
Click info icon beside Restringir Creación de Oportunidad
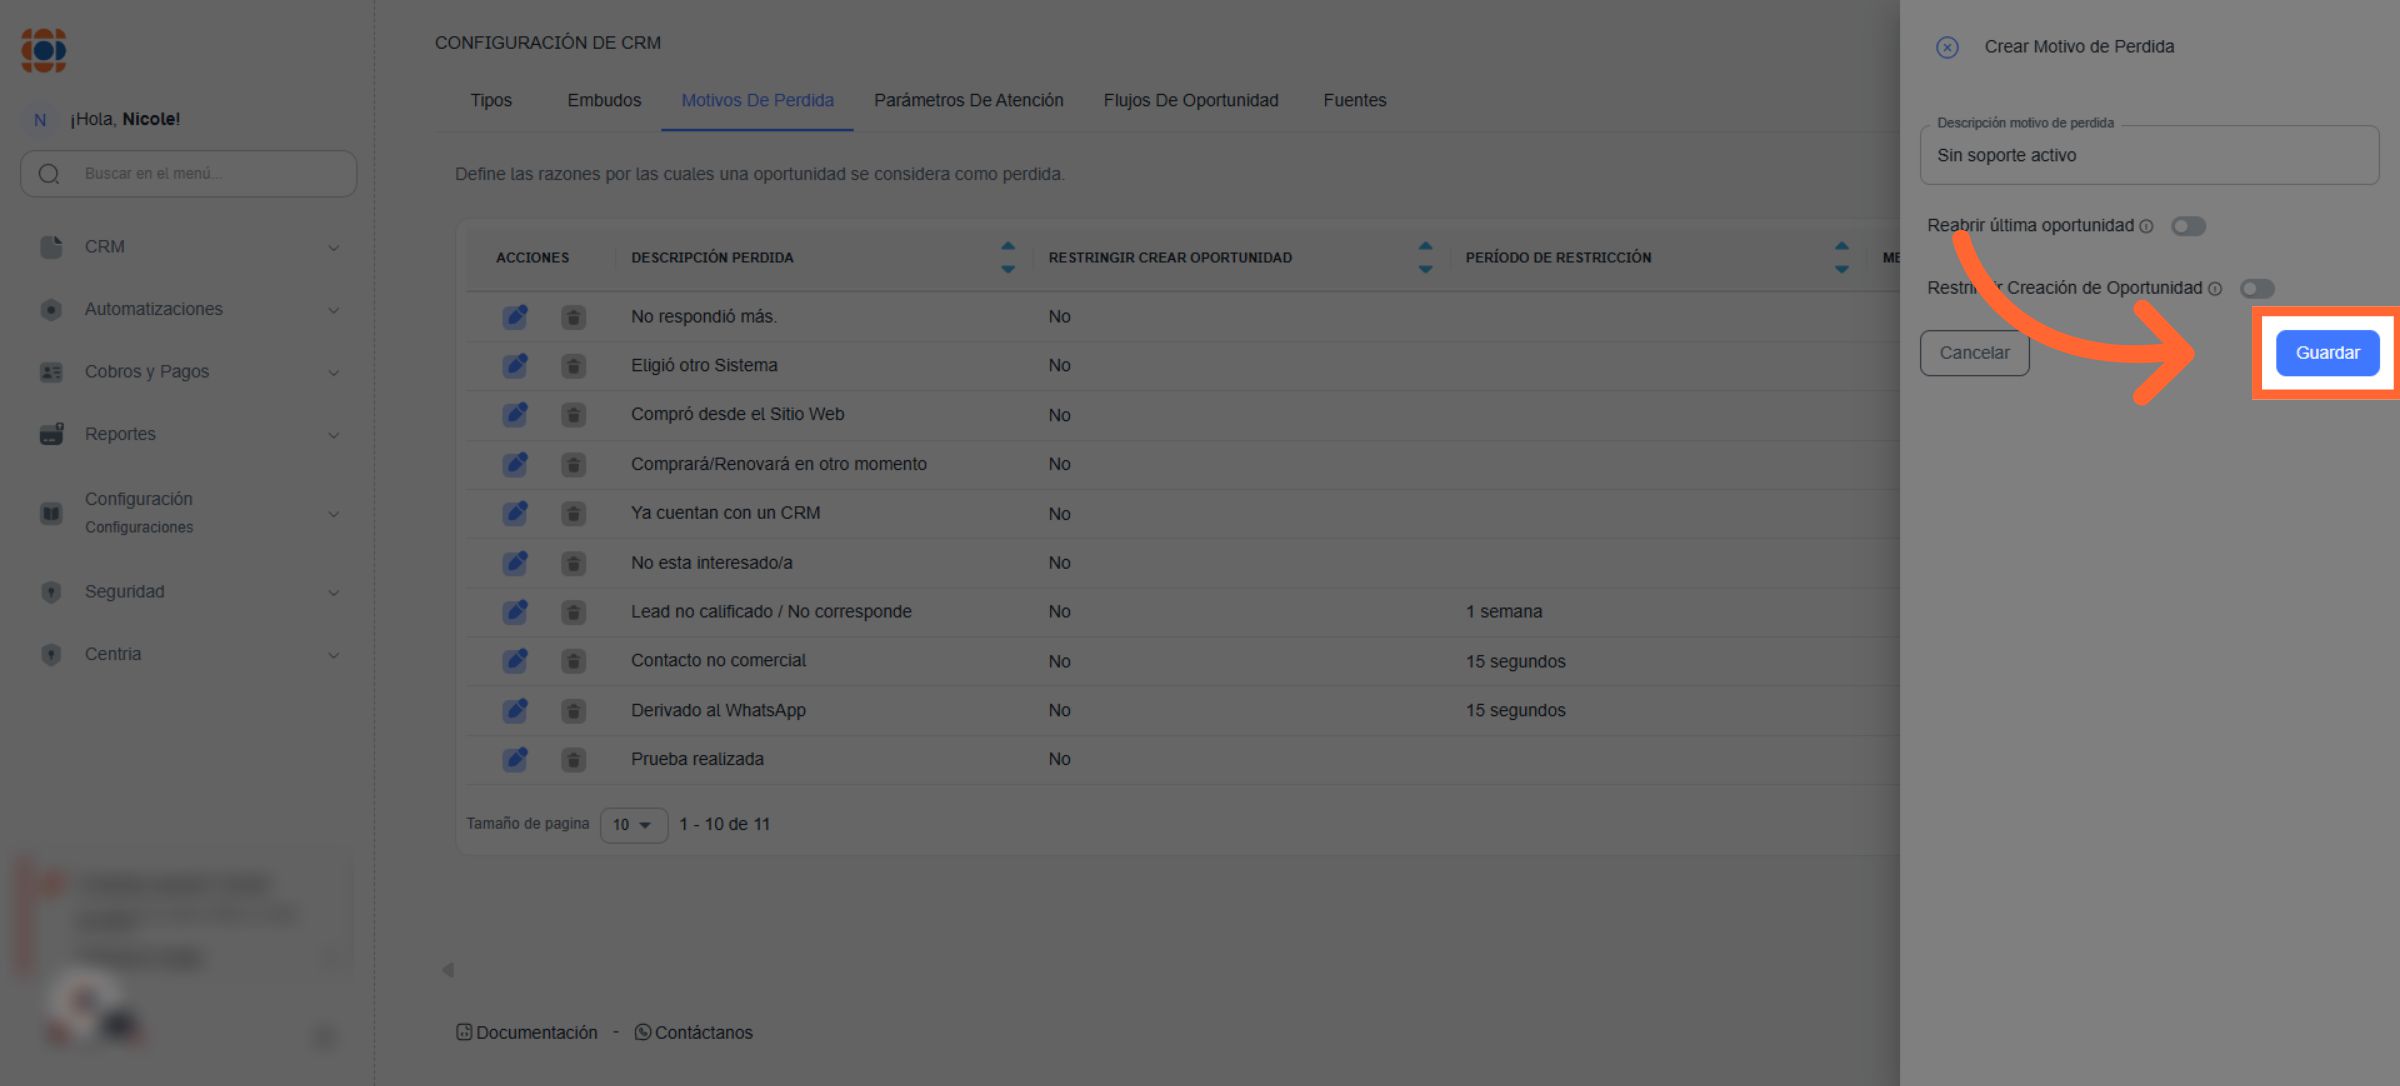2215,289
